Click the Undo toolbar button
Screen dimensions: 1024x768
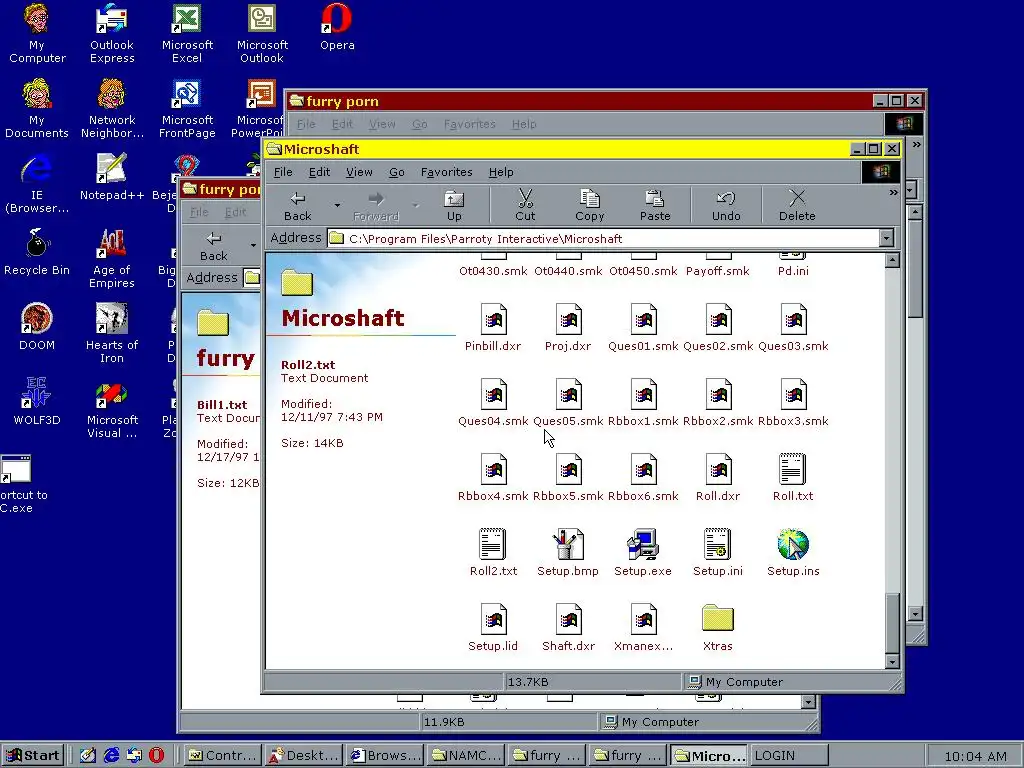(726, 204)
